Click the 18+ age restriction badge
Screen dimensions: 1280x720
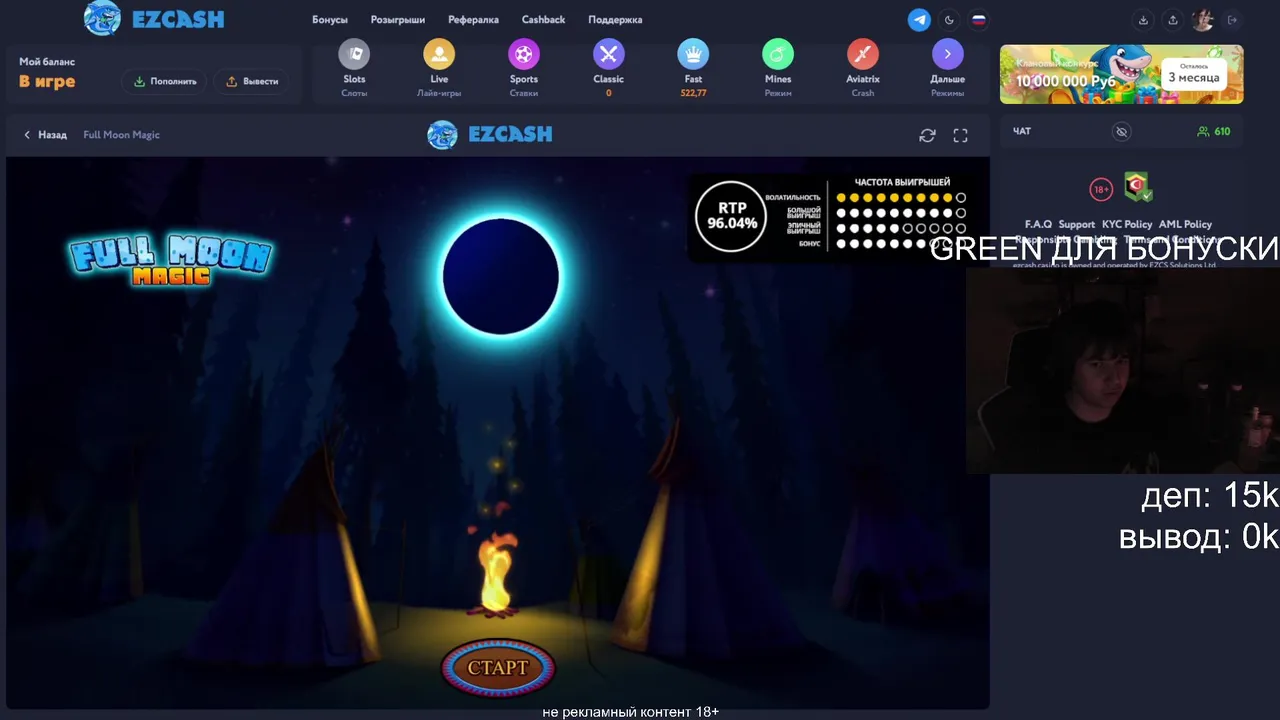(x=1101, y=189)
